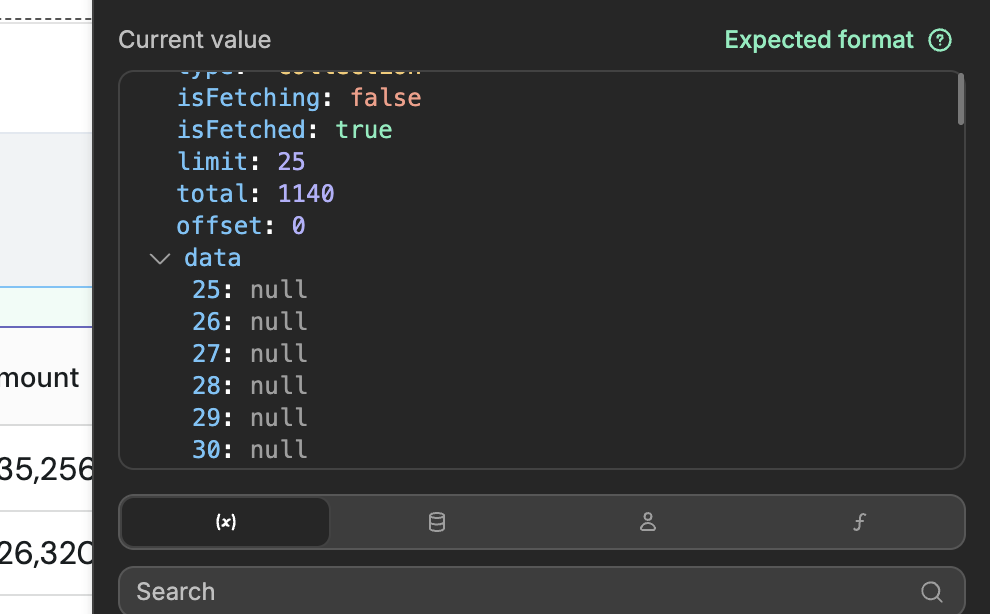Open the database data tab
Viewport: 990px width, 614px height.
point(437,522)
